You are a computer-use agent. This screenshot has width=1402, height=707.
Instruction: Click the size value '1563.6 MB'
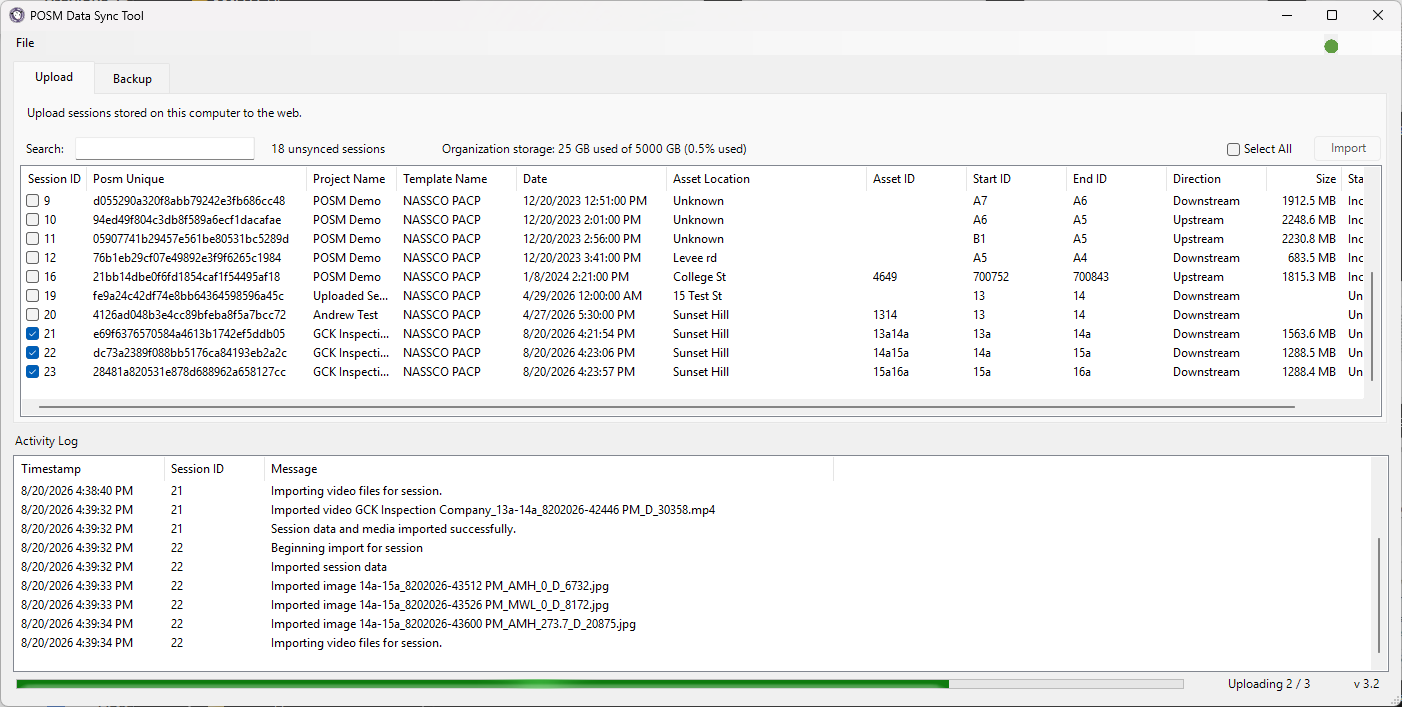[x=1309, y=334]
